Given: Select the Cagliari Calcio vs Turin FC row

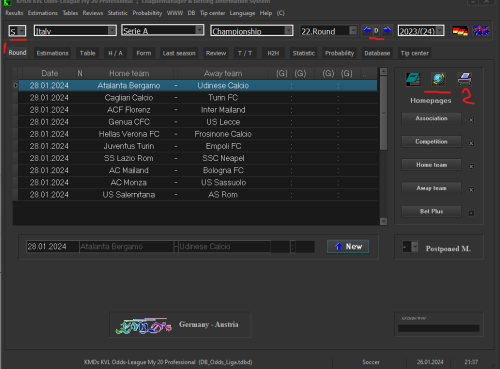Looking at the screenshot, I should pyautogui.click(x=198, y=98).
